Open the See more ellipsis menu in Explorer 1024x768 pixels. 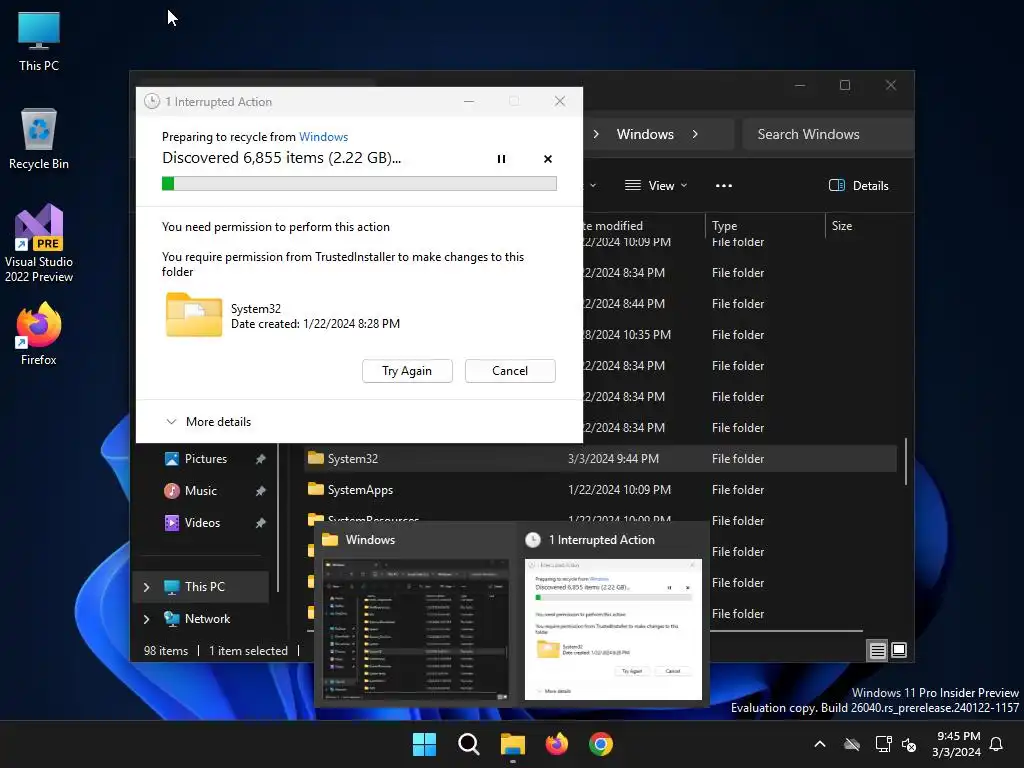coord(724,186)
